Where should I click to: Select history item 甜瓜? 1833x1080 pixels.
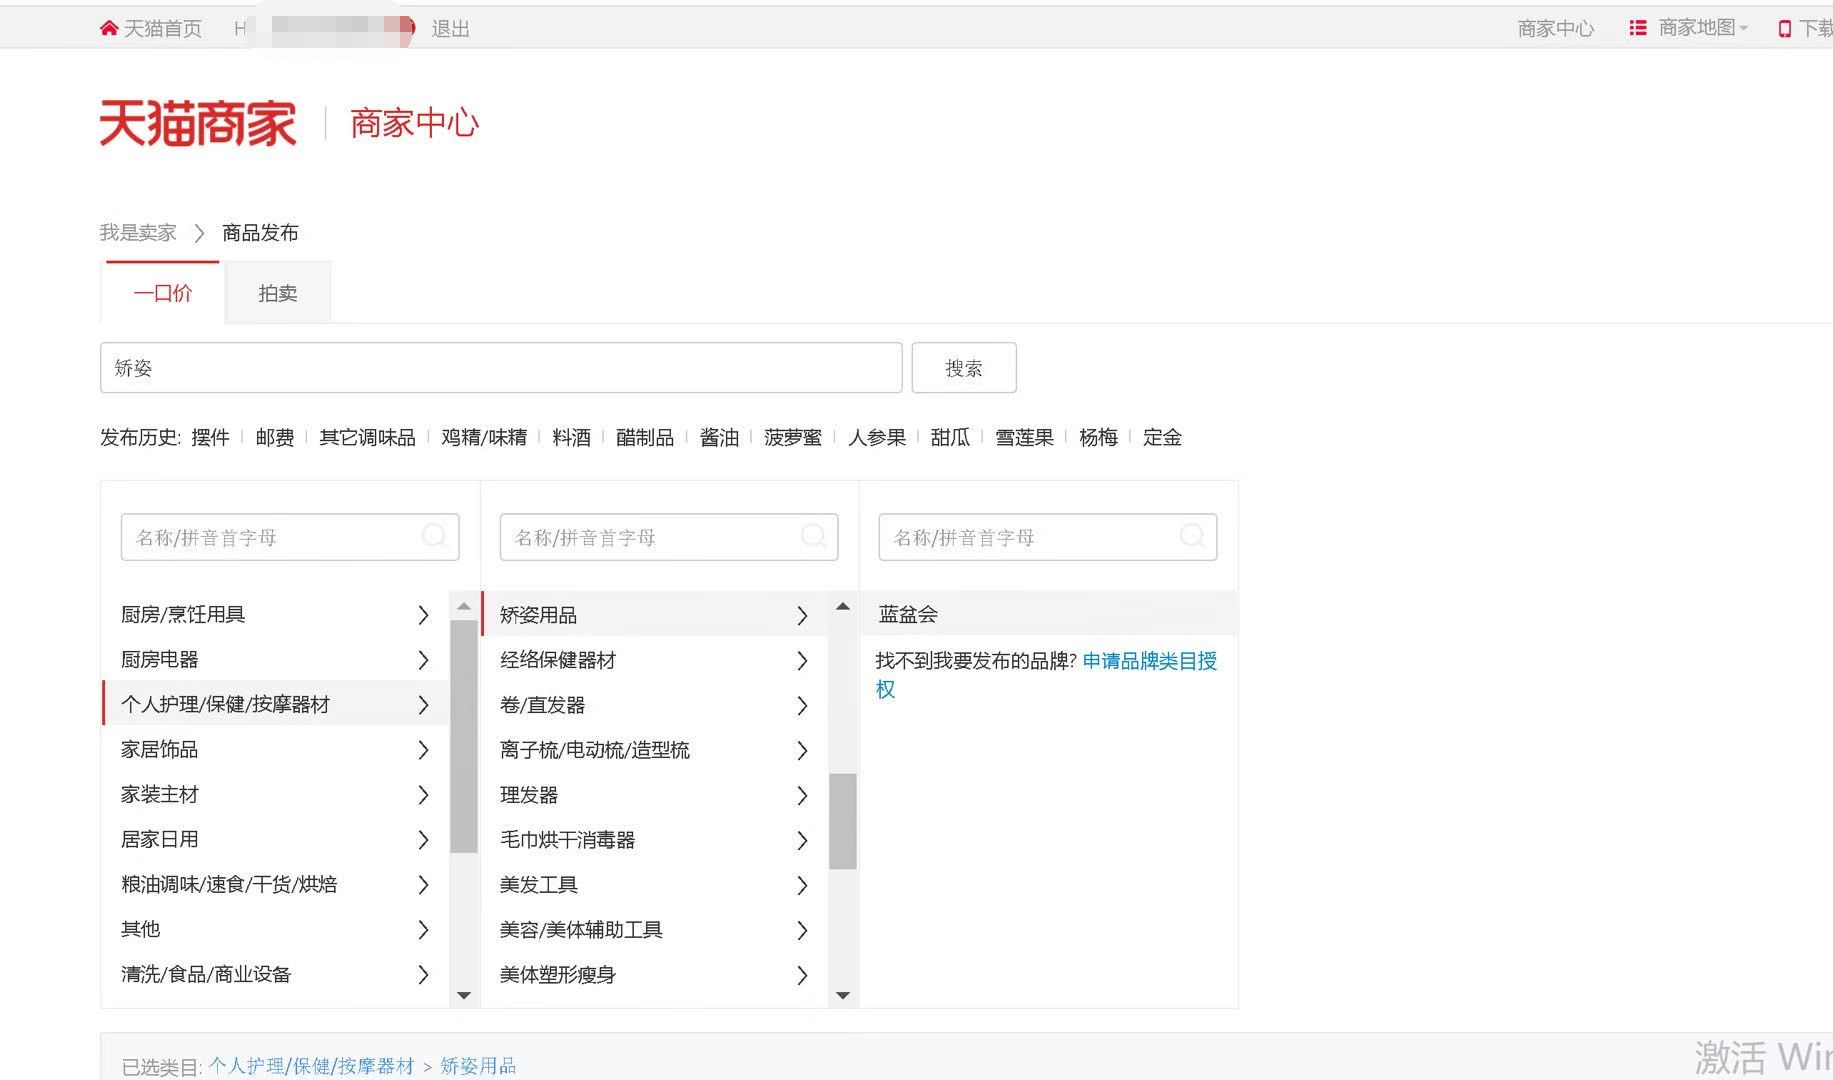point(950,437)
